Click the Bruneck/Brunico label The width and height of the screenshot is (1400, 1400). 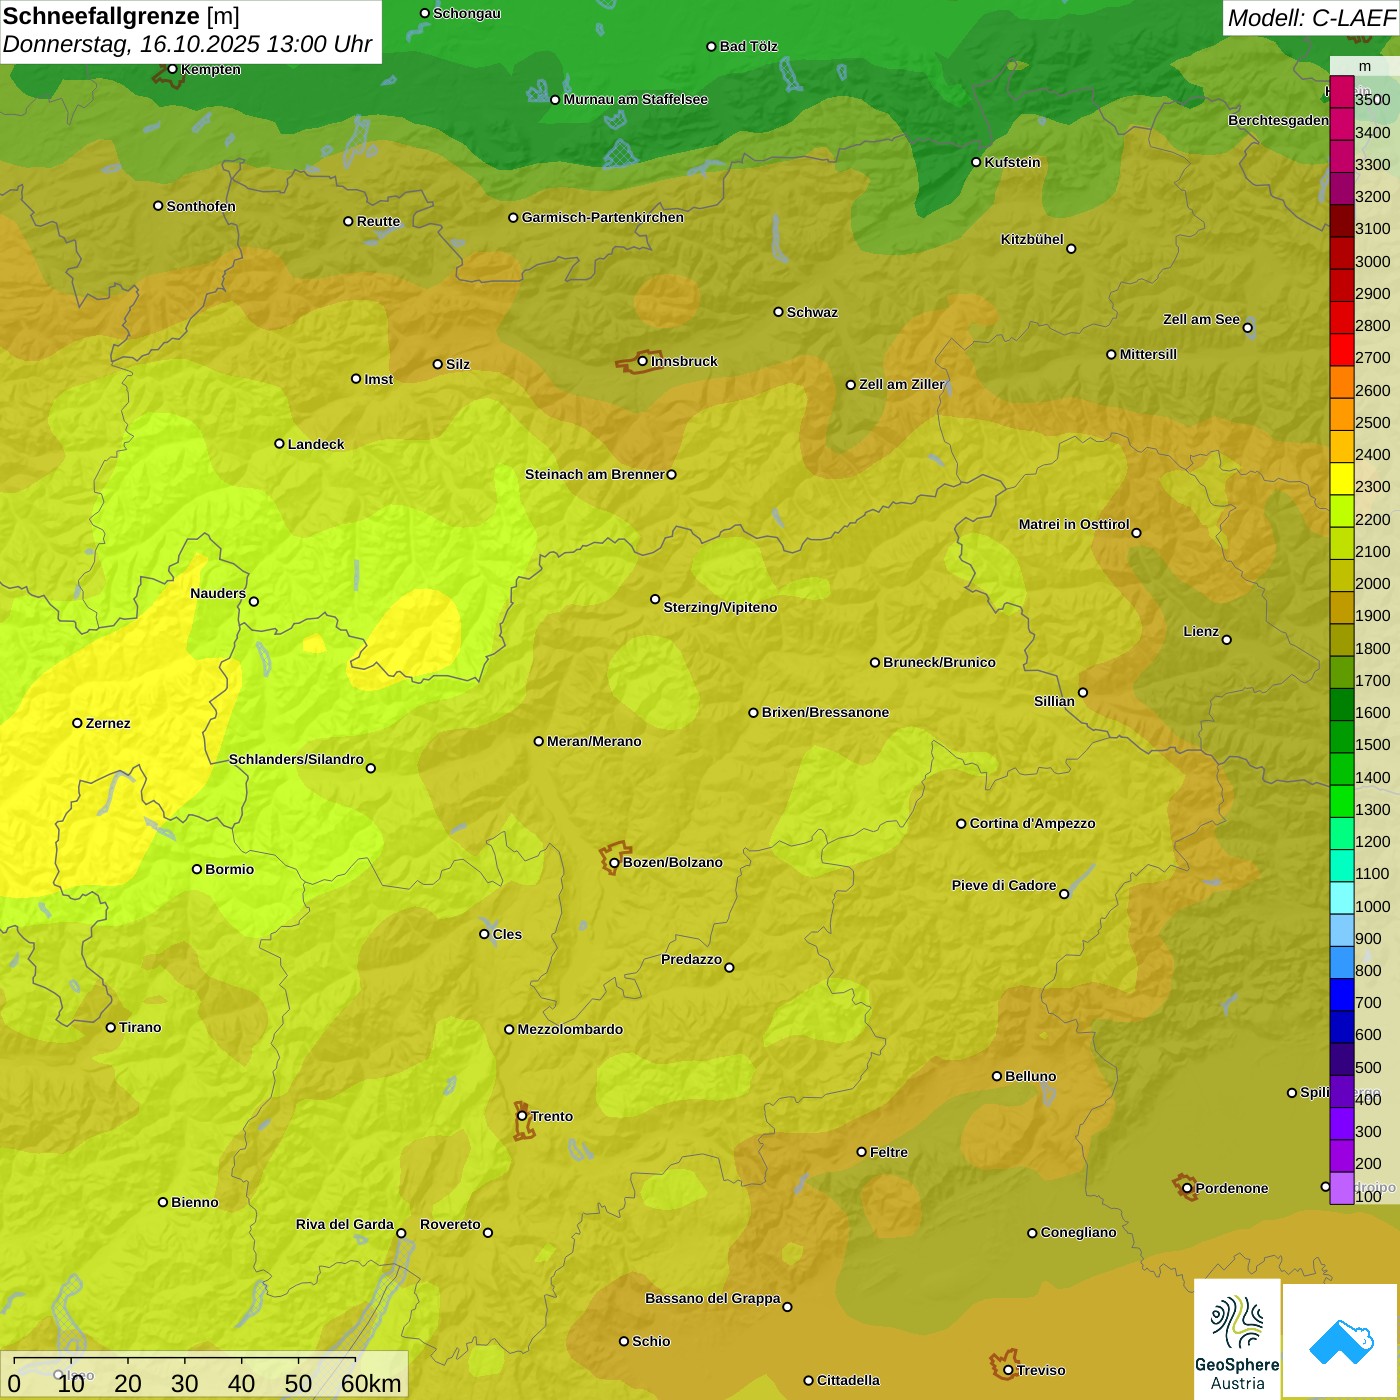pyautogui.click(x=939, y=662)
